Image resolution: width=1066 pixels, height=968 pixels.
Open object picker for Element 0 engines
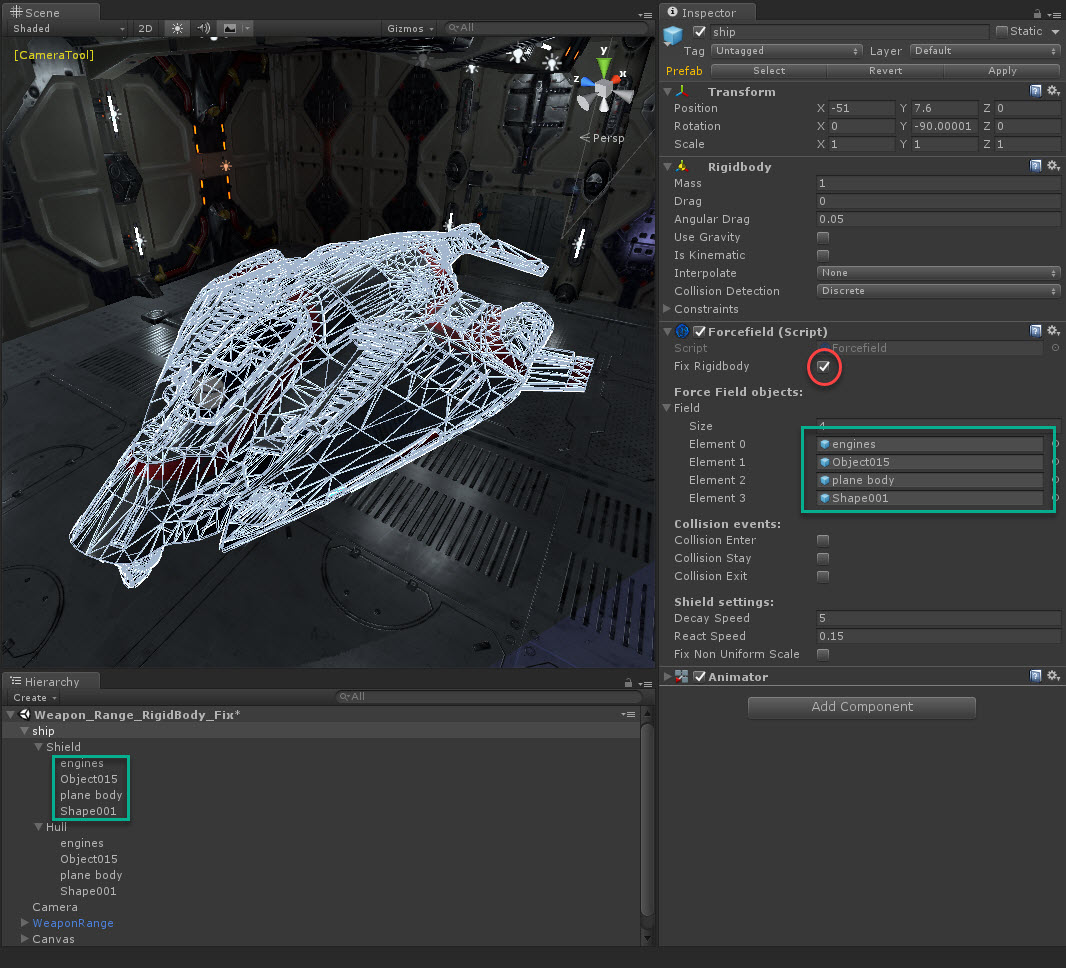click(1055, 444)
